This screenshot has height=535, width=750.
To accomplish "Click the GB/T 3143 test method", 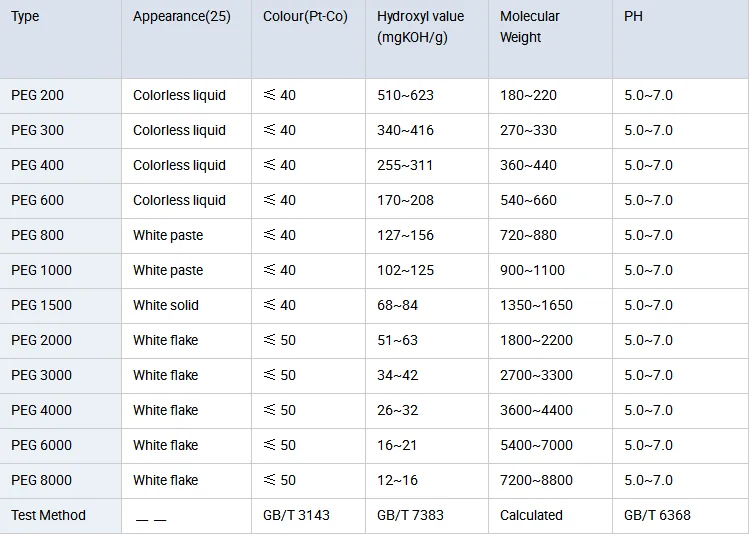I will coord(296,515).
